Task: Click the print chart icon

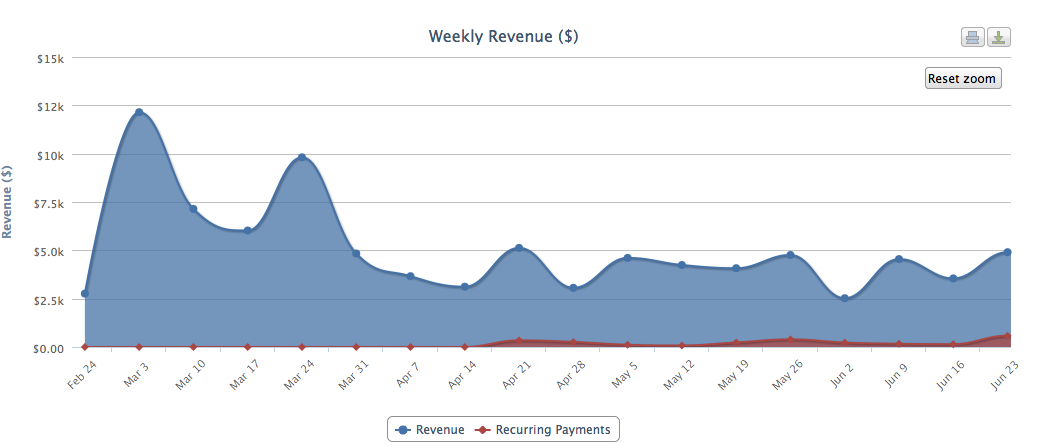Action: pyautogui.click(x=972, y=38)
